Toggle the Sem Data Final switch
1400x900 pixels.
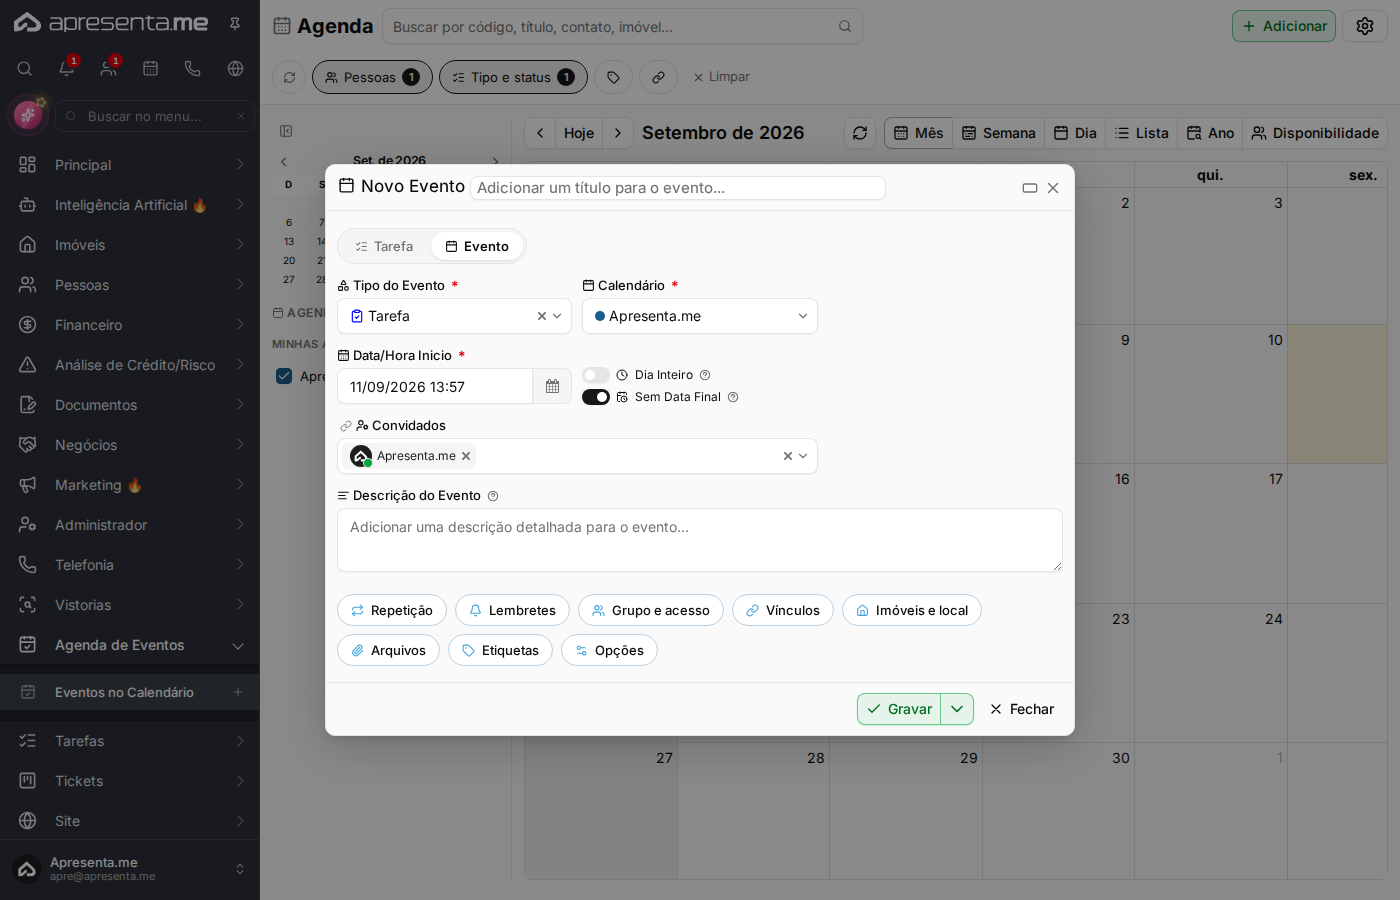(x=596, y=397)
